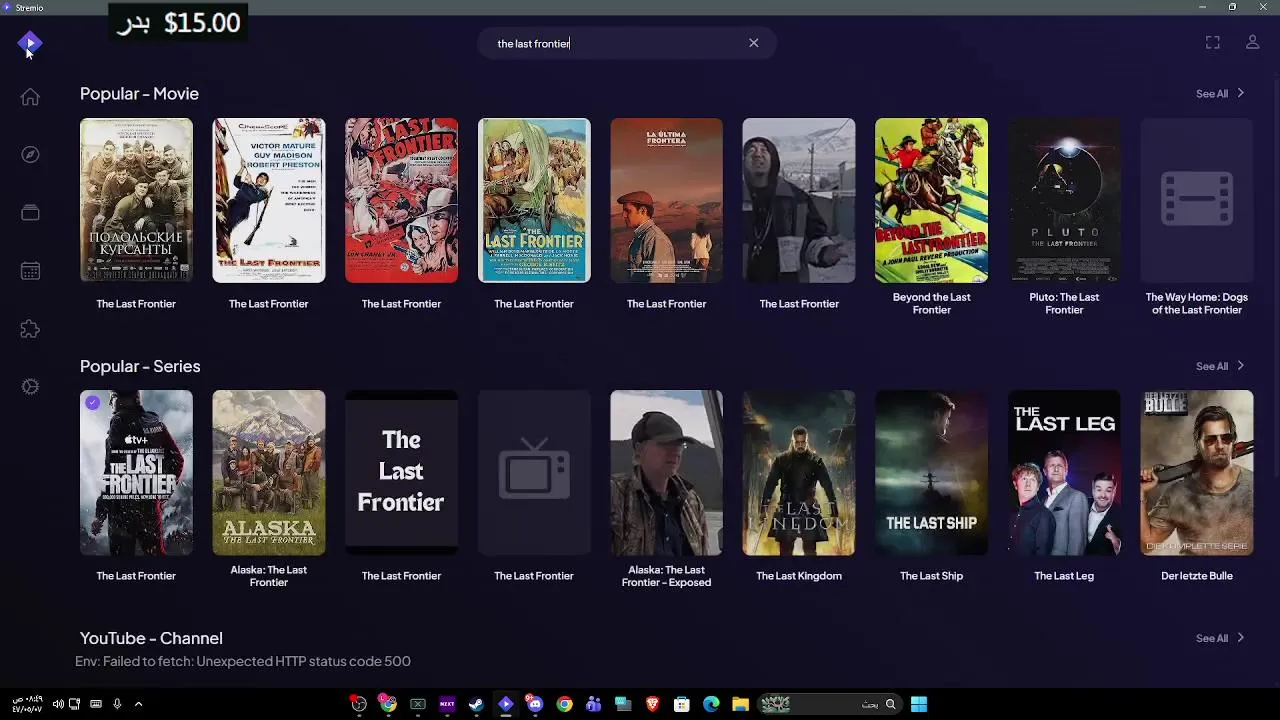Screen dimensions: 1280x720
Task: Expand Popular - Series with the chevron arrow
Action: pyautogui.click(x=1241, y=366)
